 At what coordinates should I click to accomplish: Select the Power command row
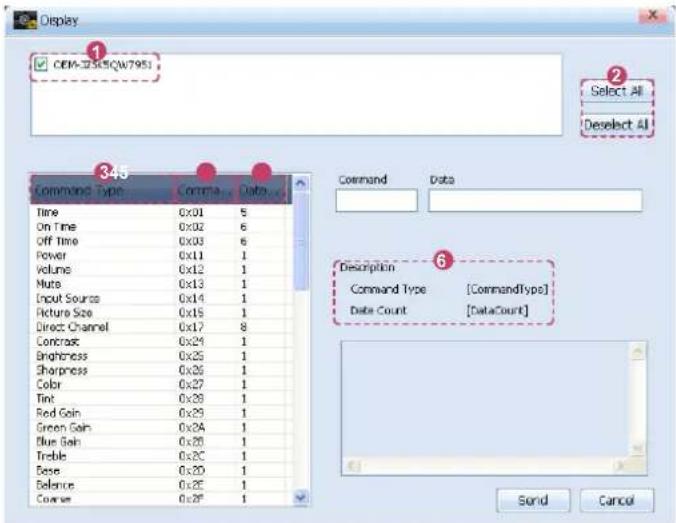tap(160, 255)
